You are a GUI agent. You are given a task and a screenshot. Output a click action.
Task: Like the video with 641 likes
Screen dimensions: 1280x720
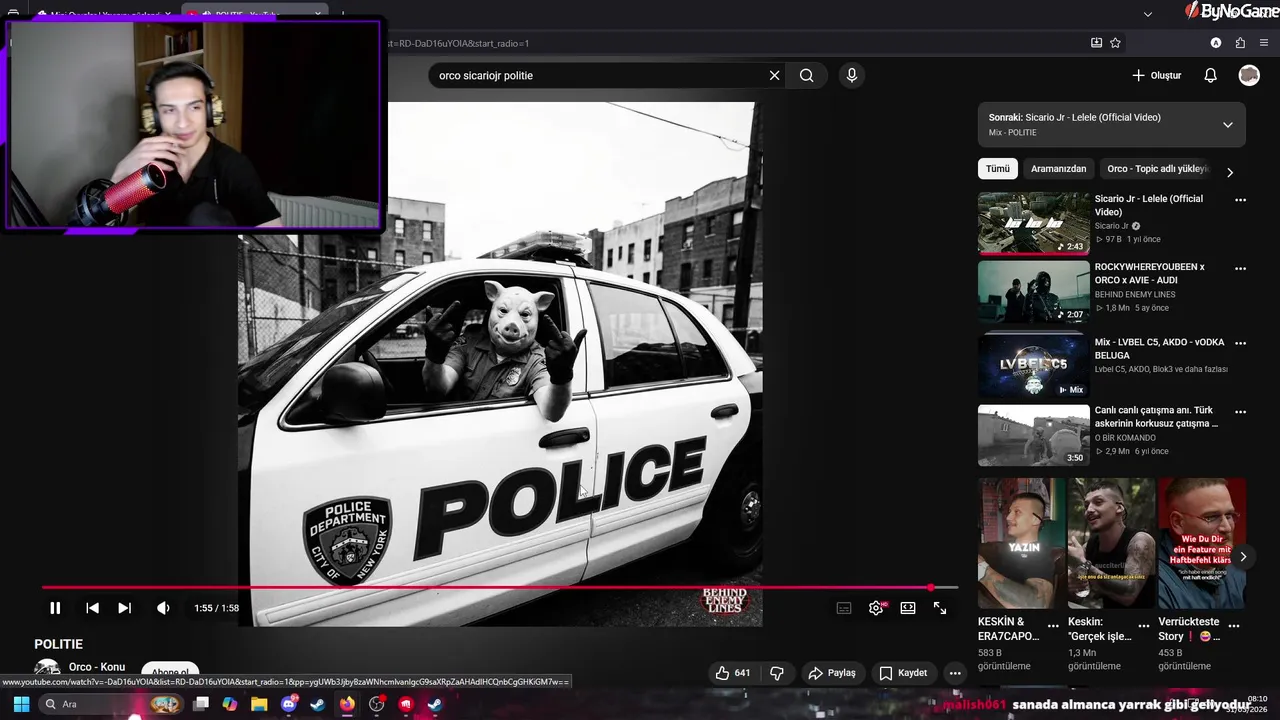pos(733,673)
